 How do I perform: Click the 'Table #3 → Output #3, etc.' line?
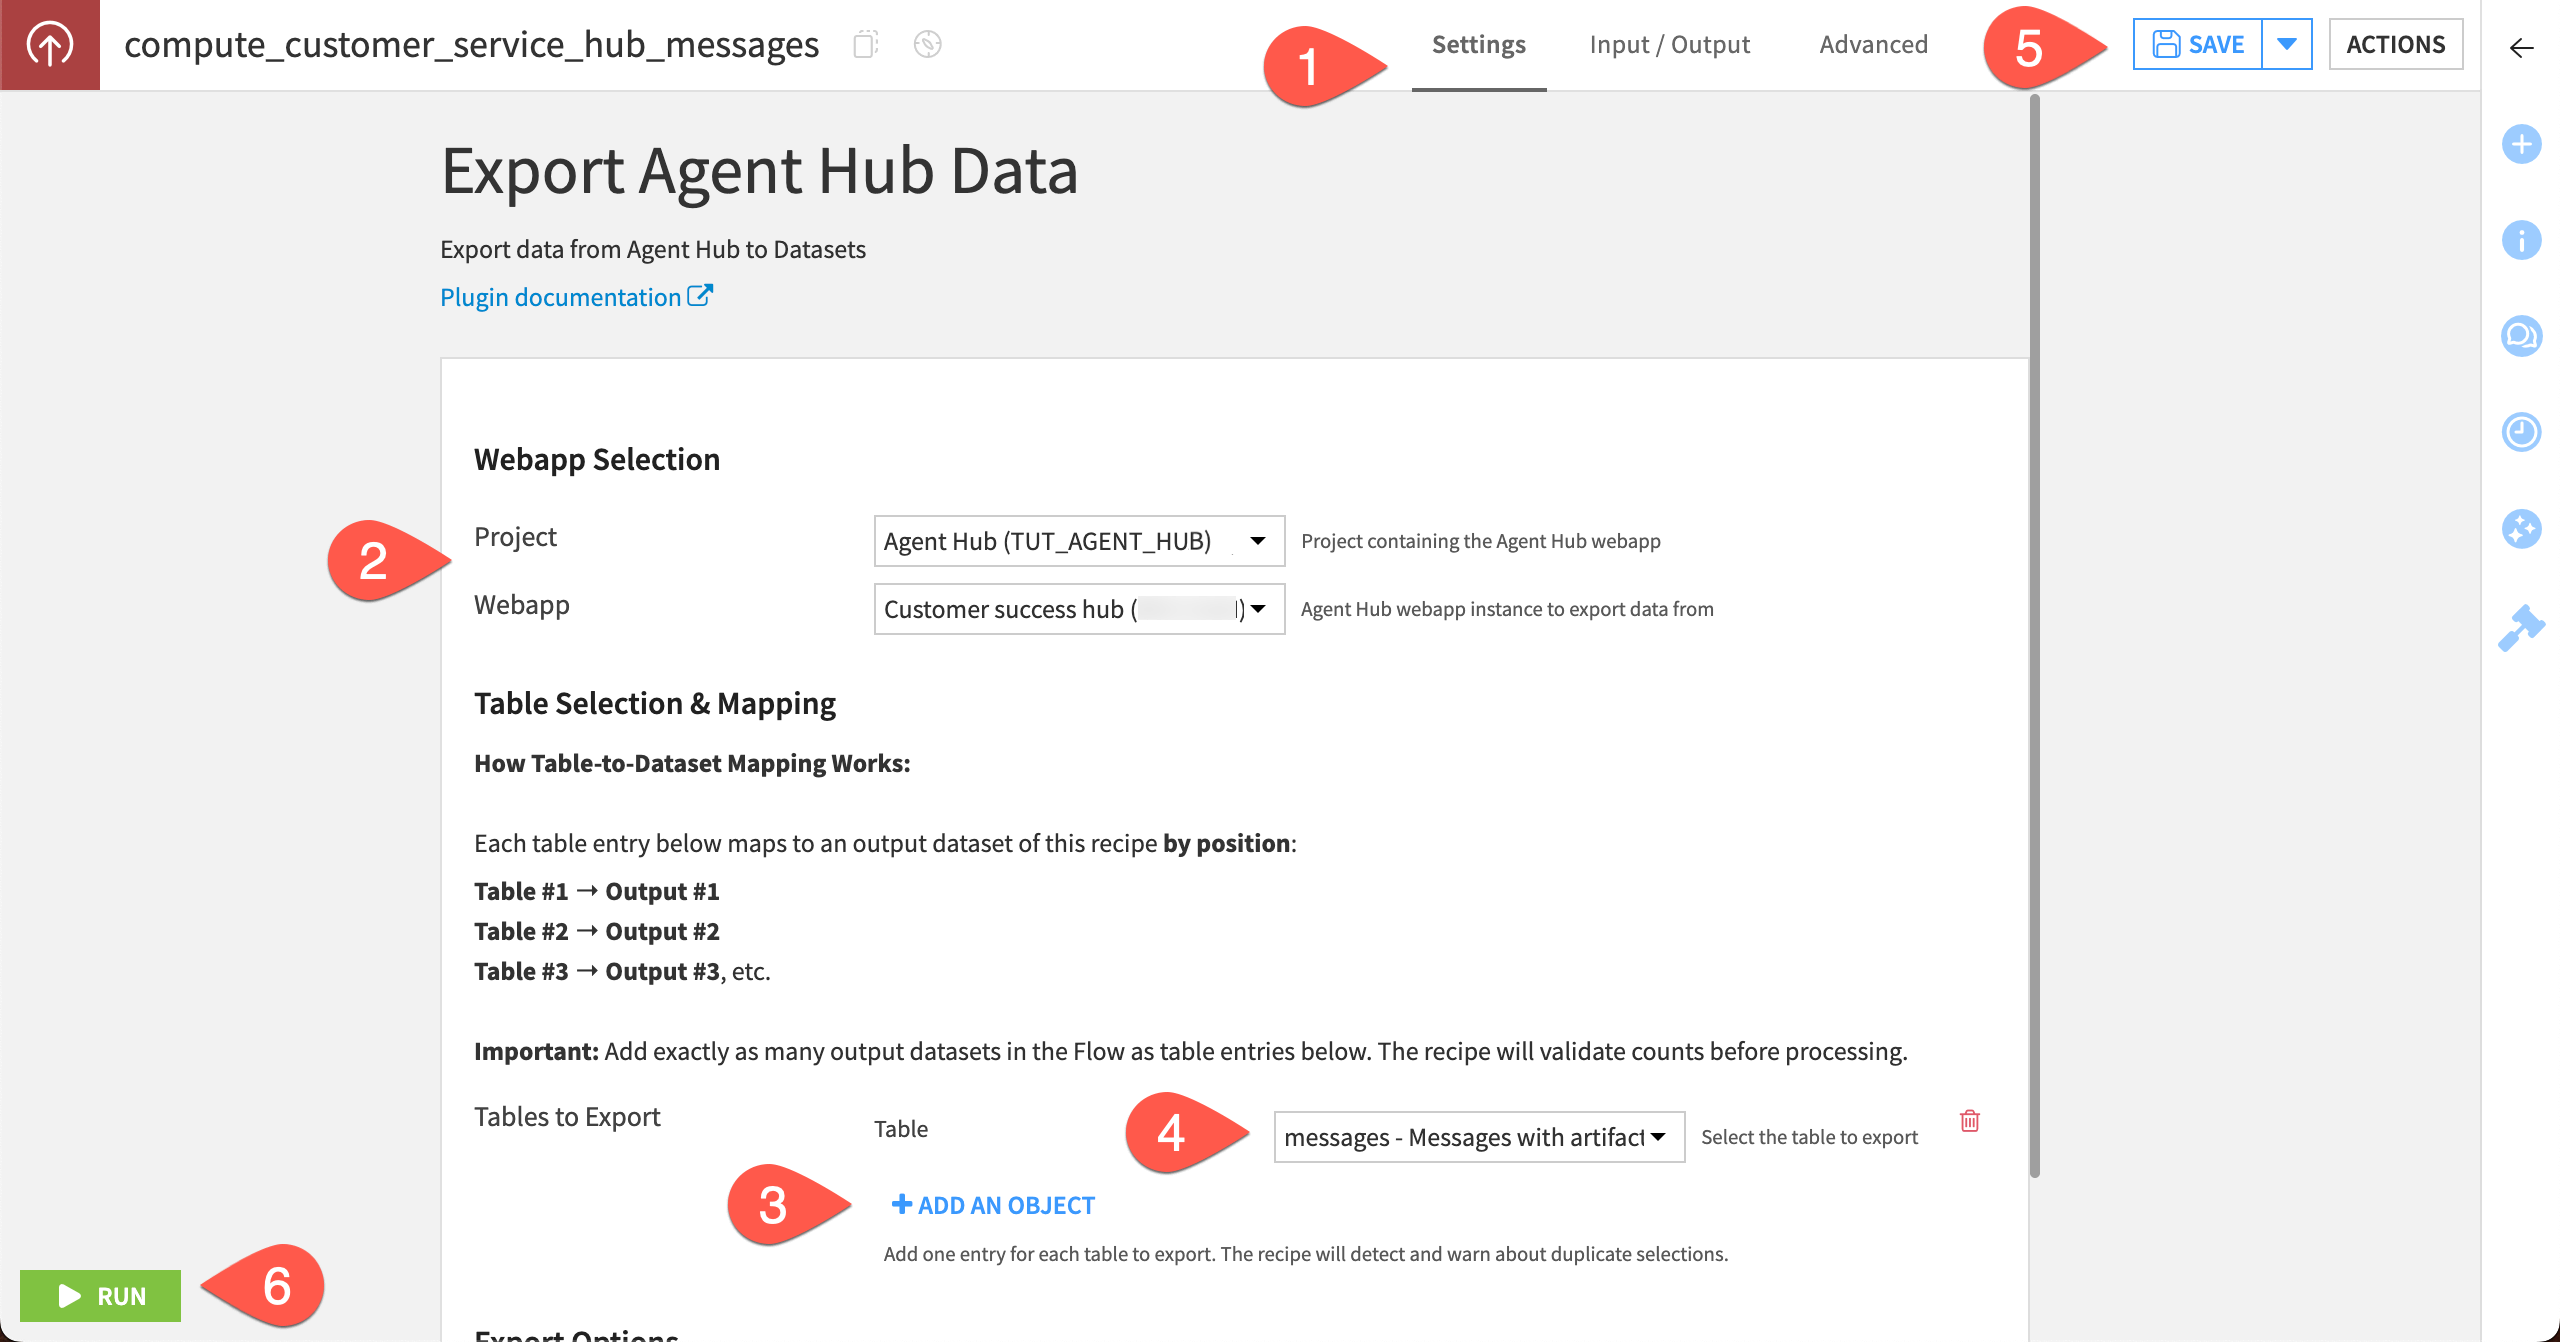622,971
